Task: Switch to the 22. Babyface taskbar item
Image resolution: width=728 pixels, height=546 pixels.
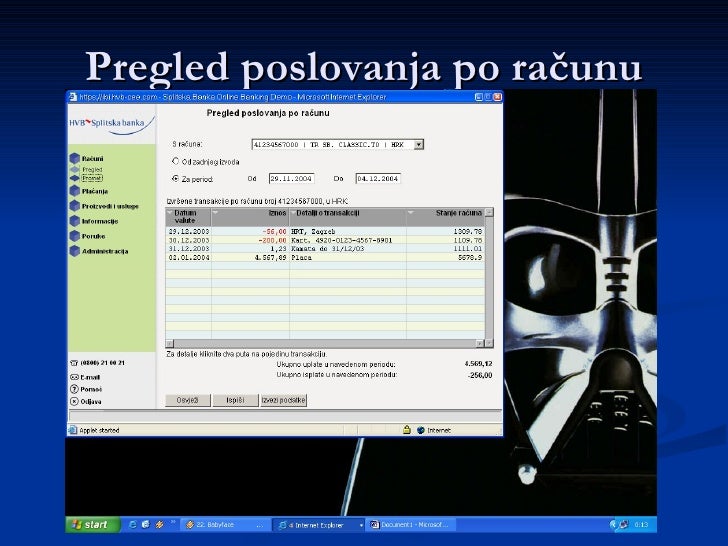Action: (x=225, y=525)
